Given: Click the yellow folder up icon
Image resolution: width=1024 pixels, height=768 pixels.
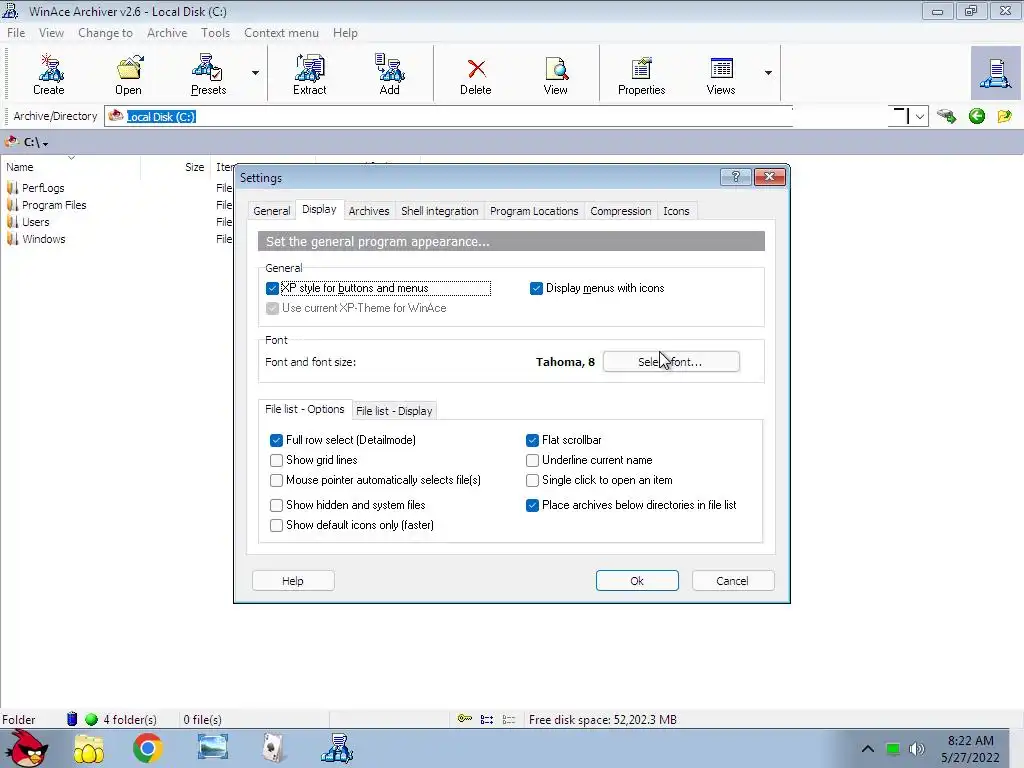Looking at the screenshot, I should (x=1004, y=116).
